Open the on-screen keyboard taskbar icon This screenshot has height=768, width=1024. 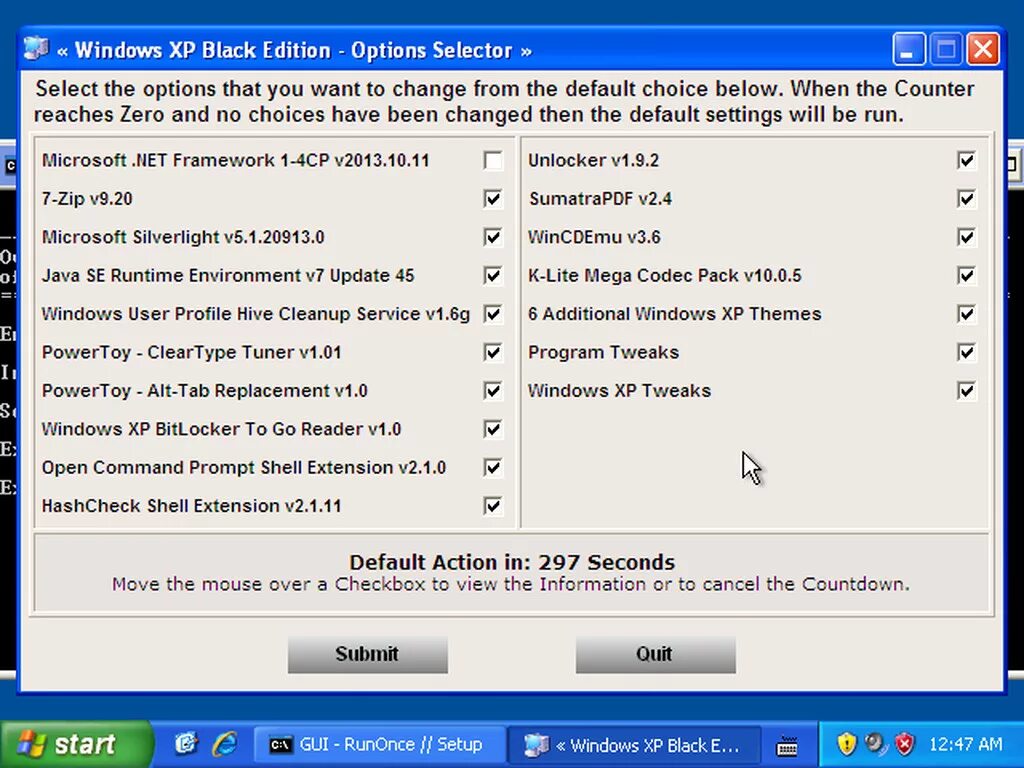787,746
